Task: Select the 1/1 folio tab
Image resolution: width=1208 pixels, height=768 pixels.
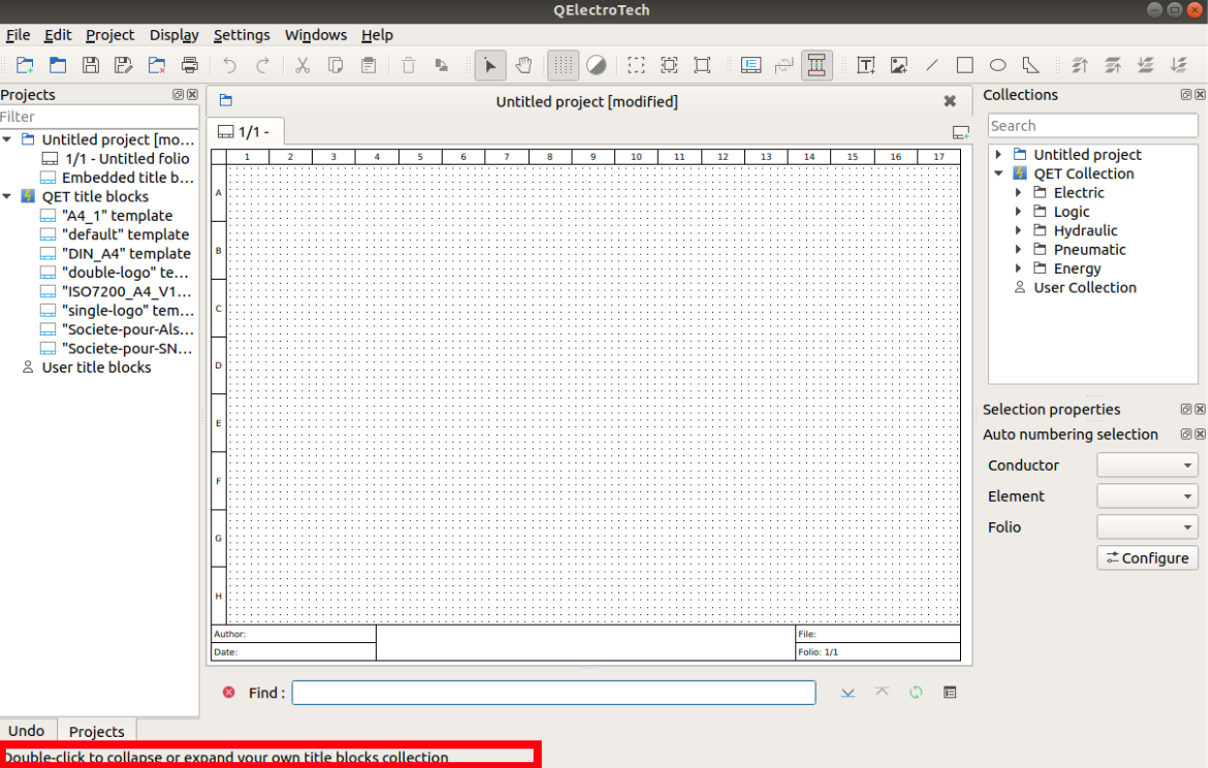Action: tap(246, 132)
